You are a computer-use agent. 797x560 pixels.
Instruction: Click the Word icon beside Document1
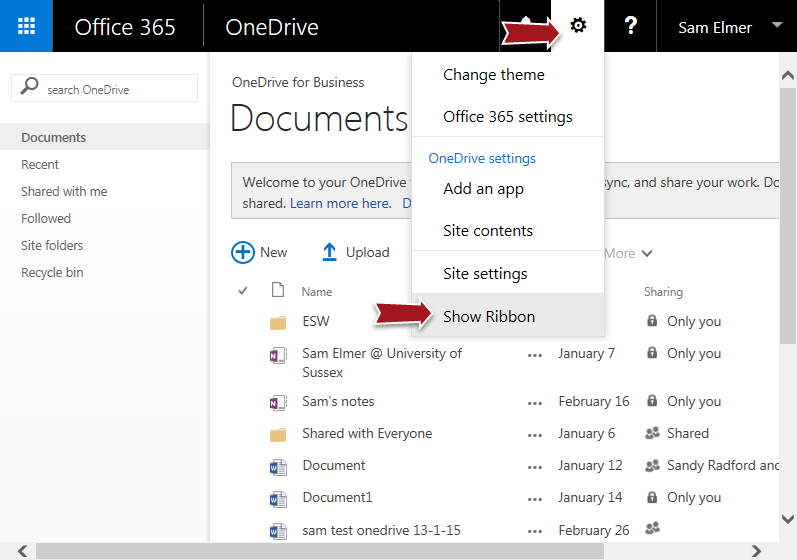click(278, 499)
